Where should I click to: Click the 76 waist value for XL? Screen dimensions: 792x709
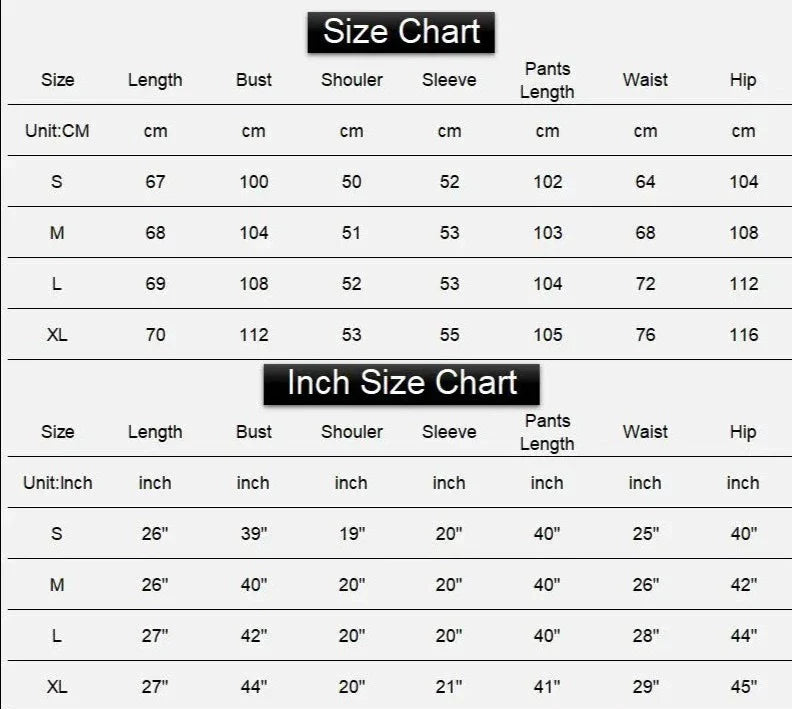click(x=645, y=335)
